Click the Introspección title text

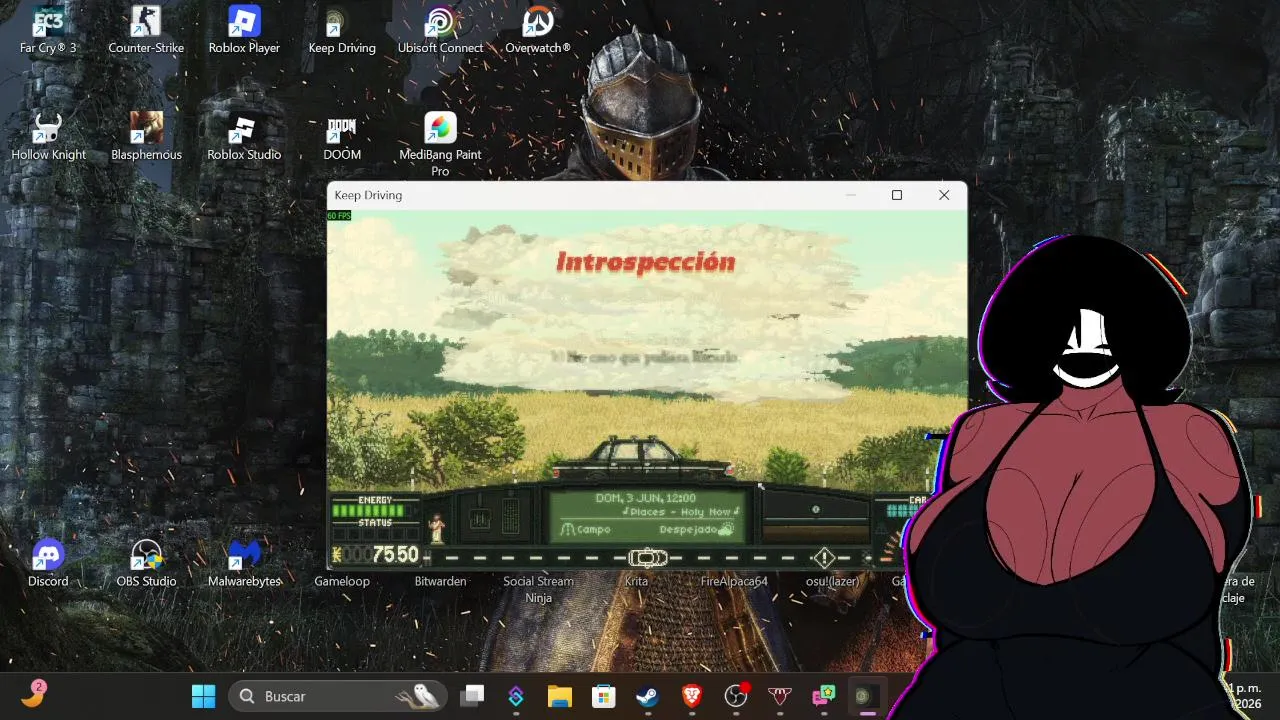pos(646,262)
